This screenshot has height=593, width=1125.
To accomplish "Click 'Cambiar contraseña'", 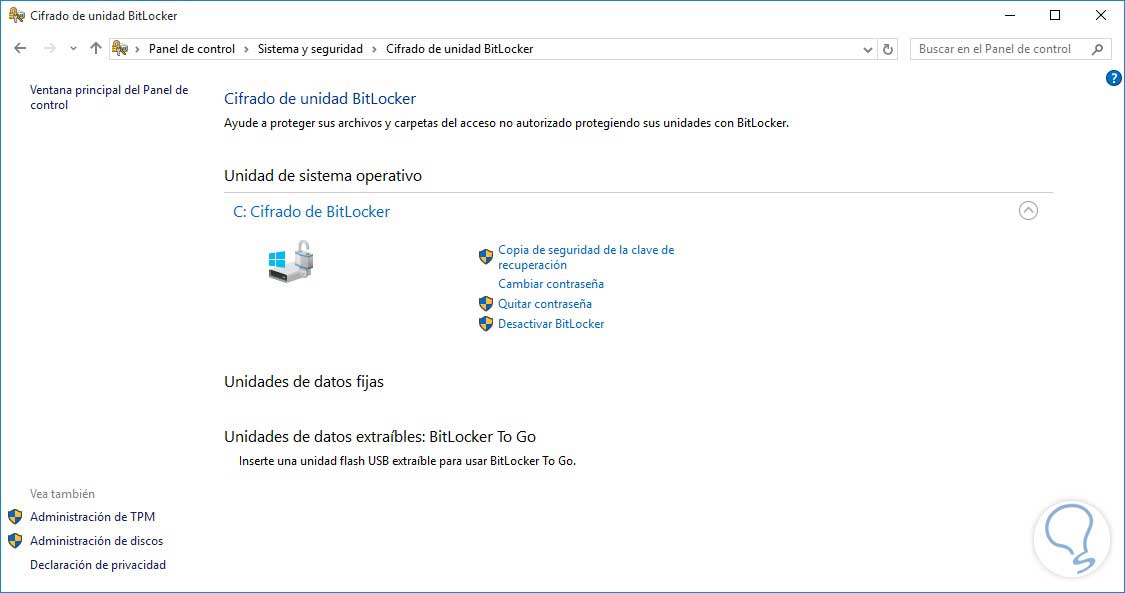I will pos(551,284).
